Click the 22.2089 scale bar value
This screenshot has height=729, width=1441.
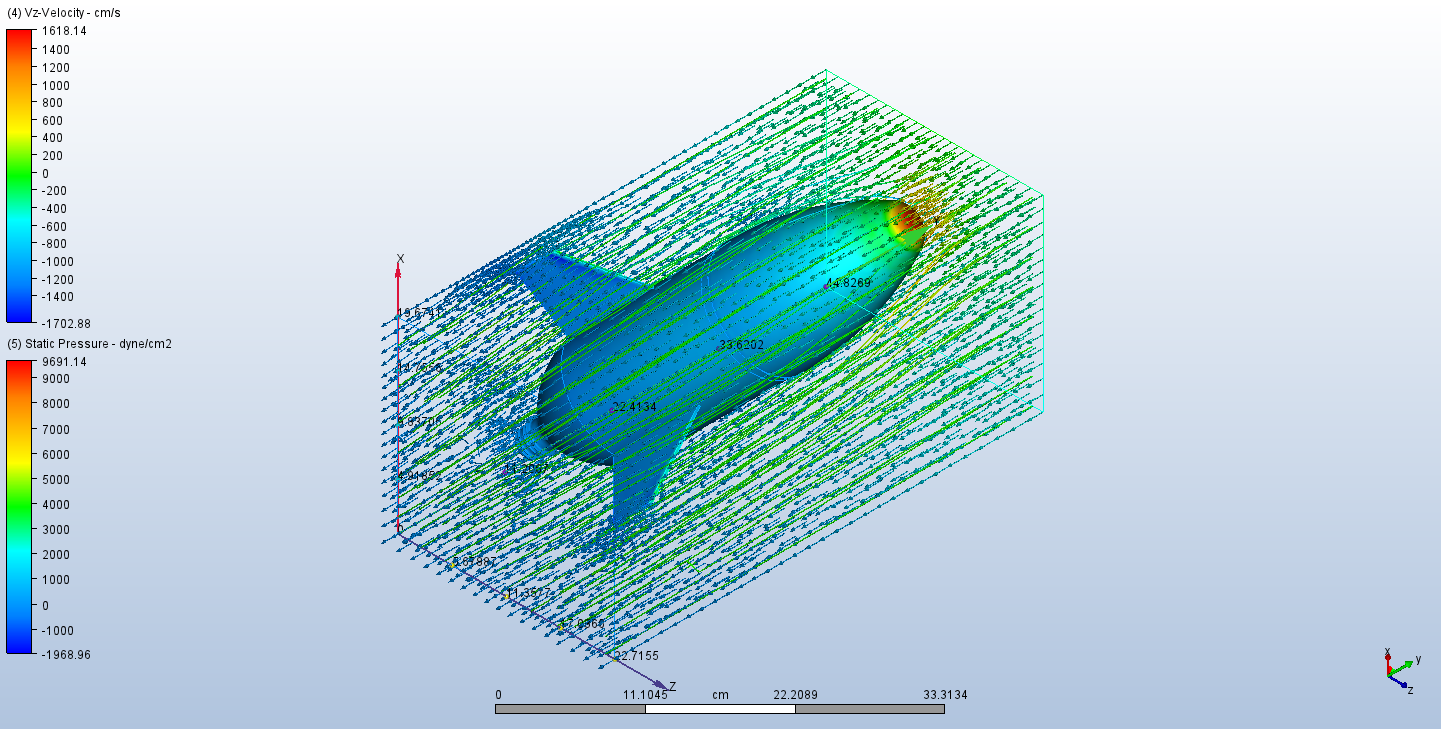tap(795, 695)
